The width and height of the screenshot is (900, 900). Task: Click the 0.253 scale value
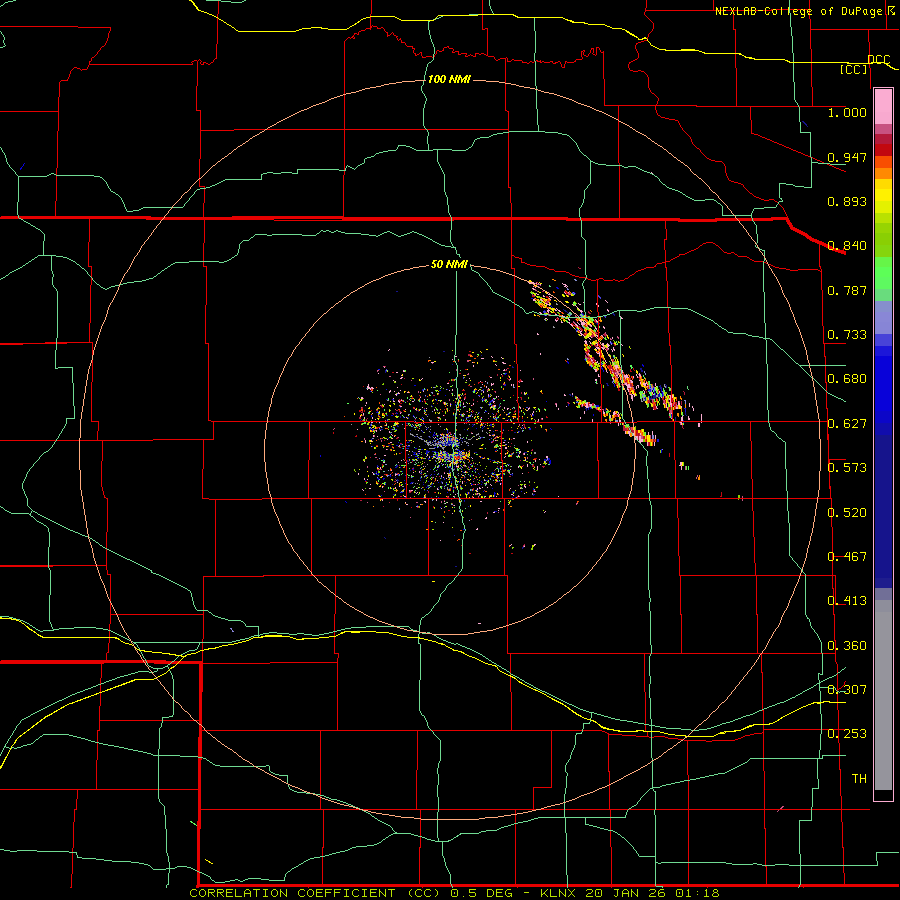click(847, 734)
